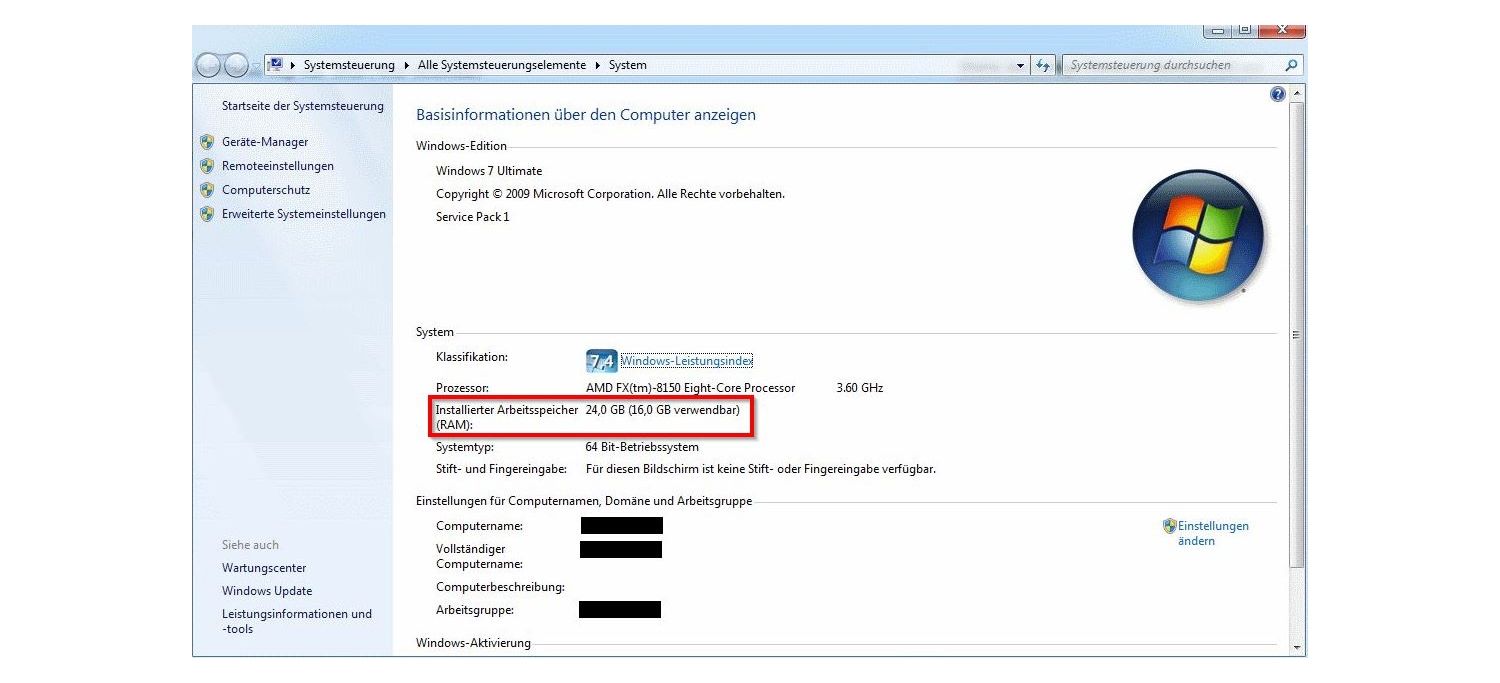The height and width of the screenshot is (683, 1500).
Task: Click the Systemsteuerung durchsuchen search field
Action: (x=1170, y=64)
